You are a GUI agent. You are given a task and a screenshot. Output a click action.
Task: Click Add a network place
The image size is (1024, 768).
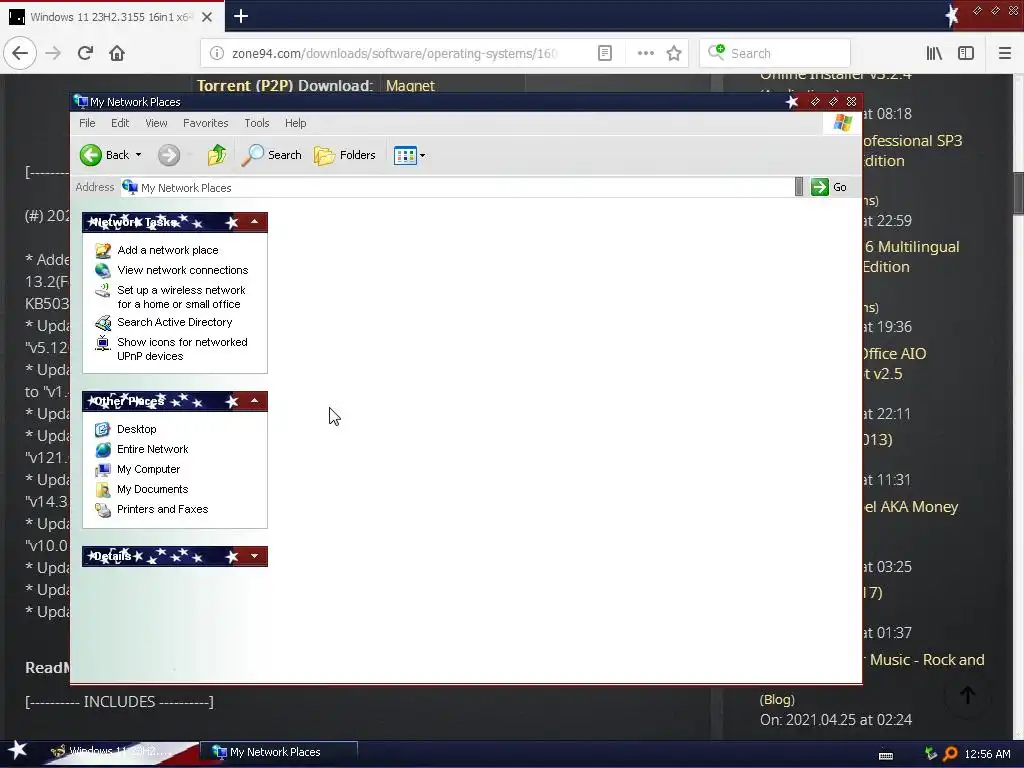pyautogui.click(x=168, y=250)
